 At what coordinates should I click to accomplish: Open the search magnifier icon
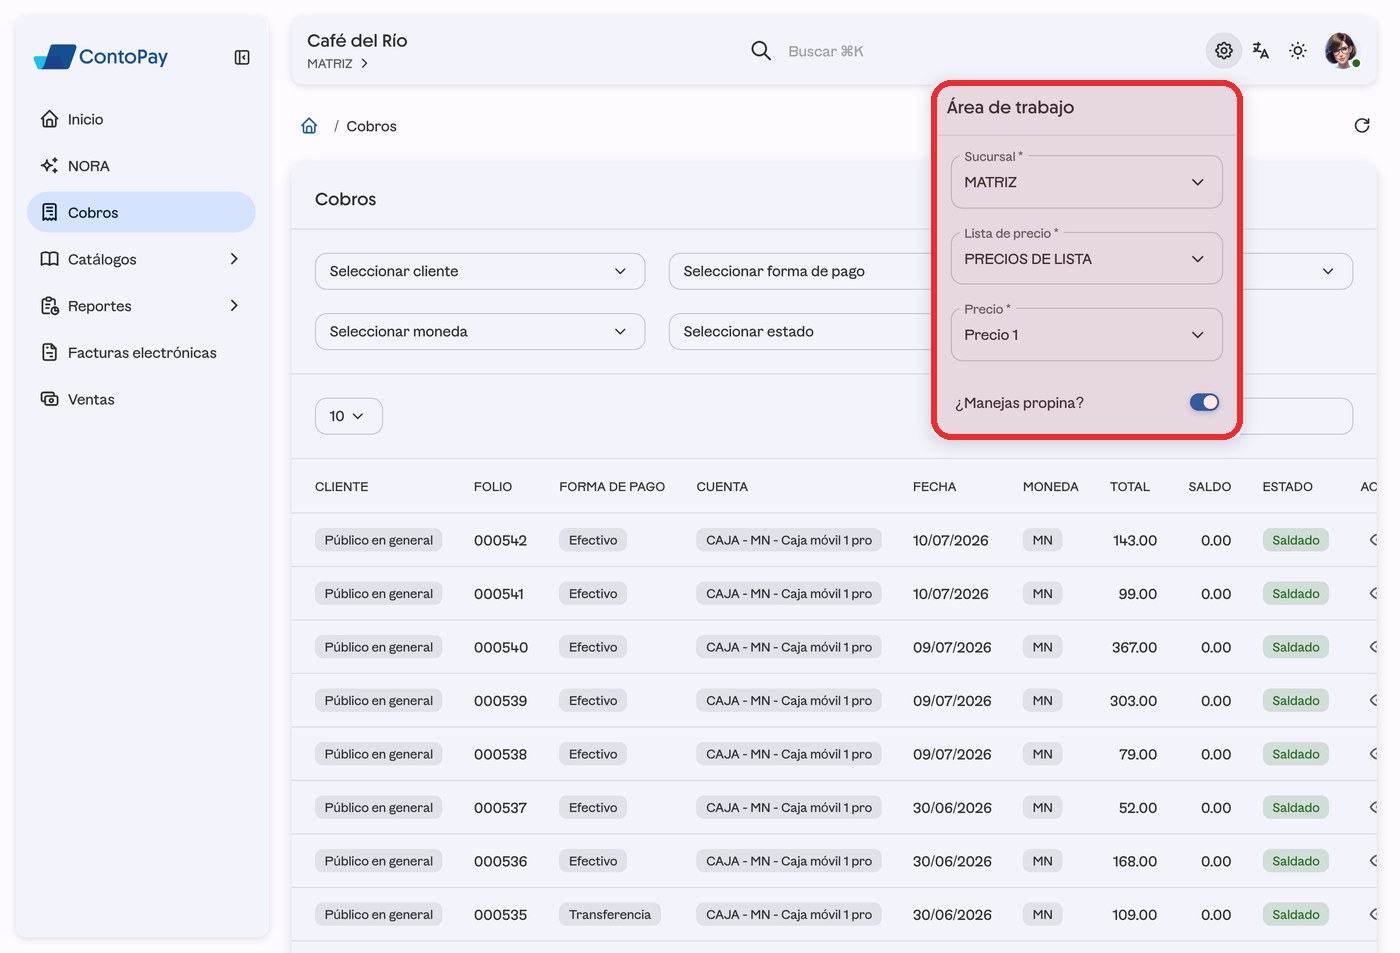click(x=761, y=51)
